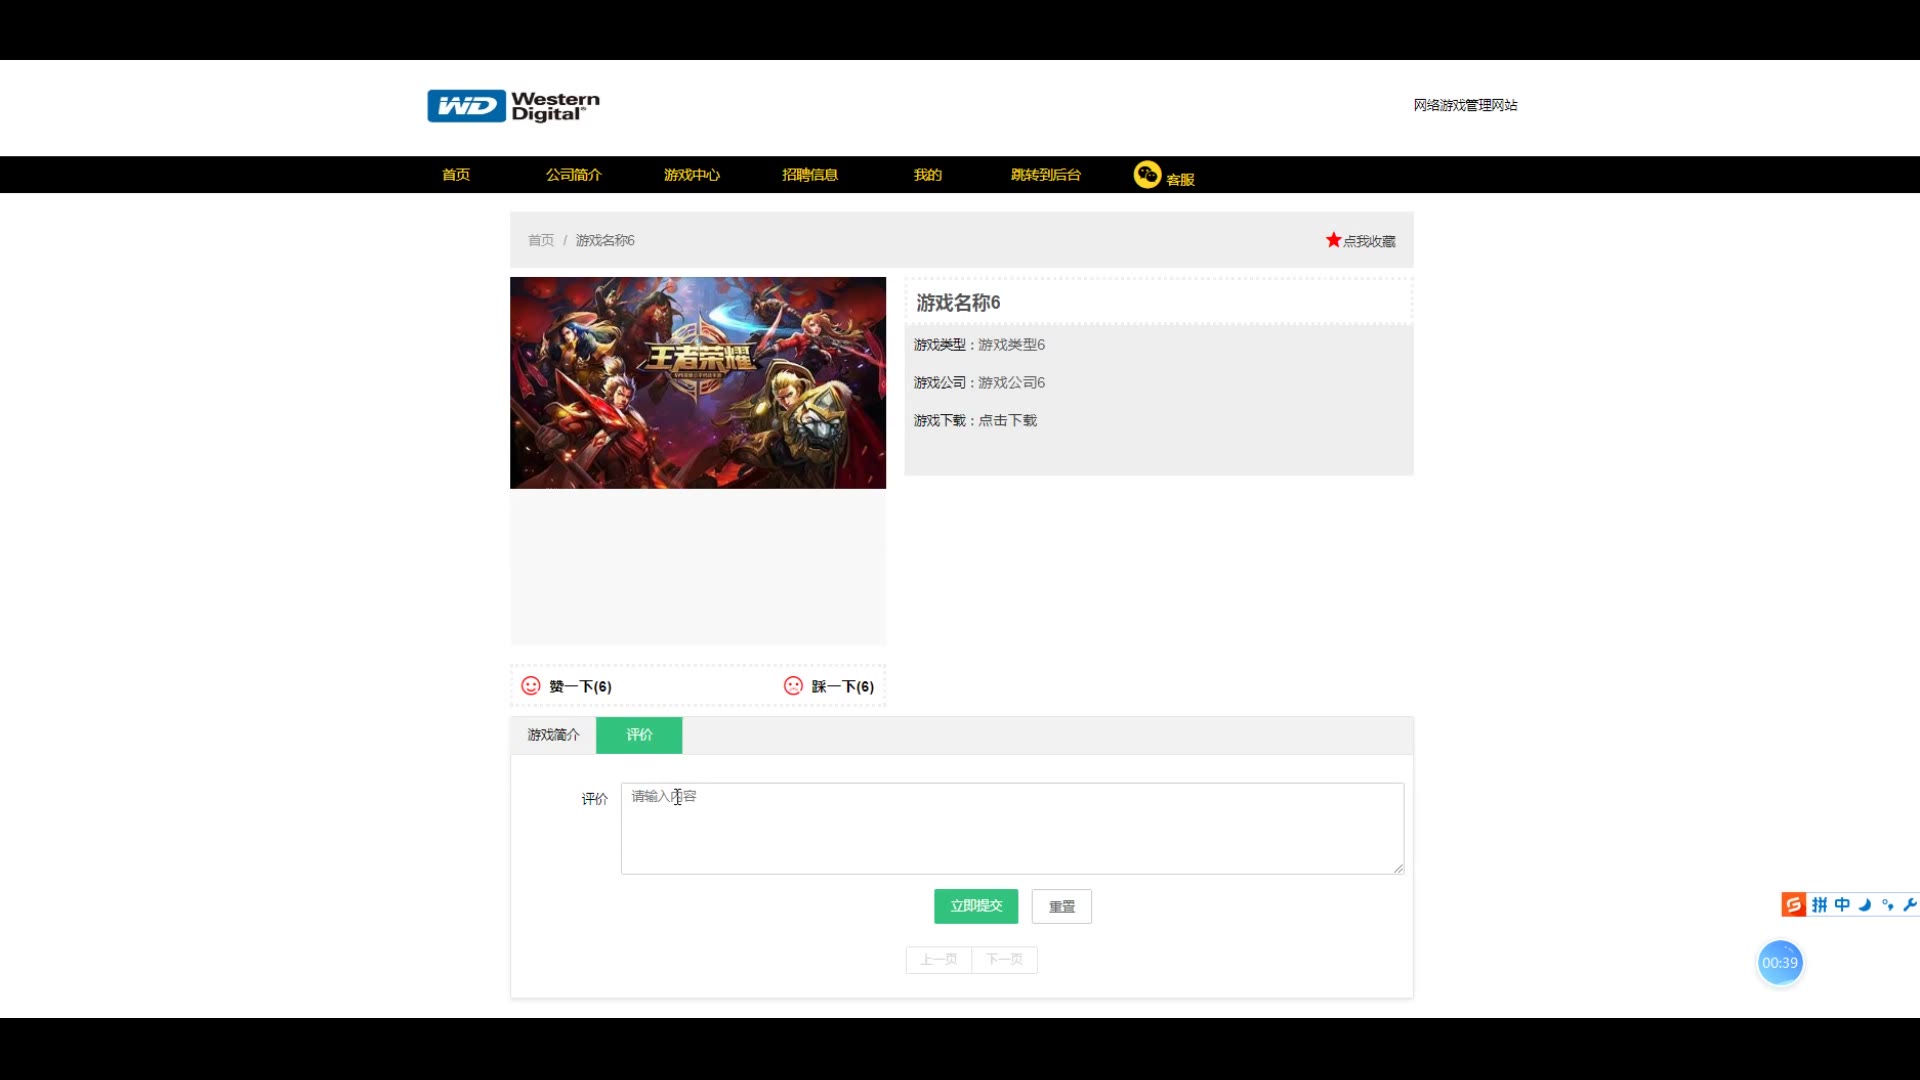
Task: Click the Western Digital logo
Action: point(513,106)
